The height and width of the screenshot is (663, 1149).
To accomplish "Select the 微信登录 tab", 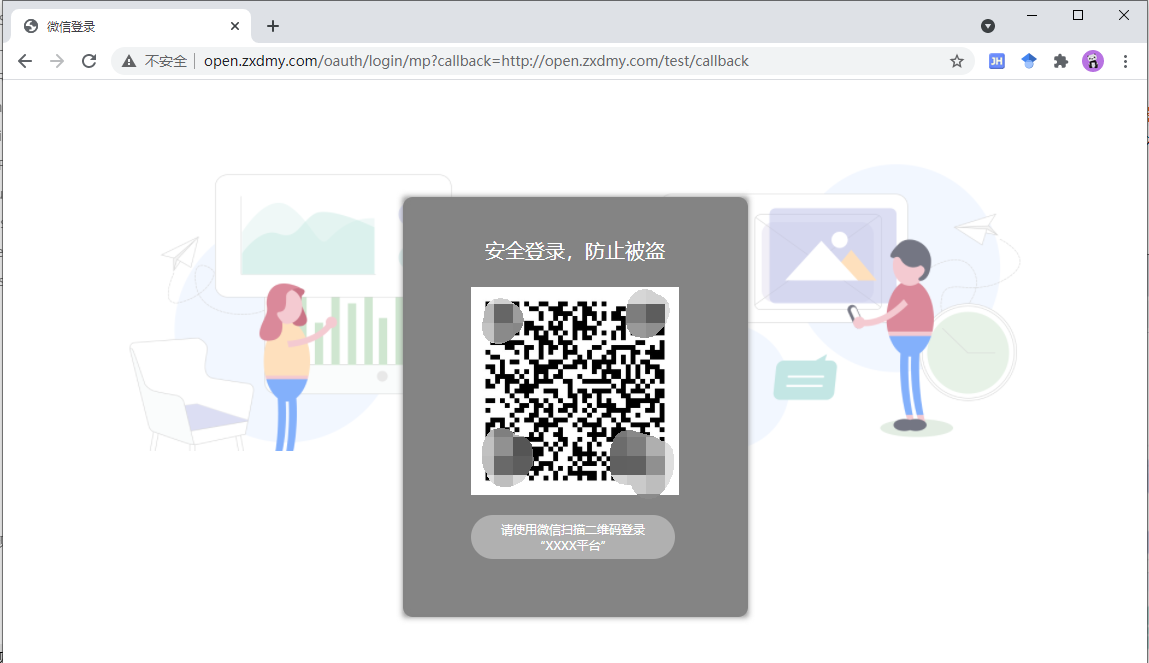I will (x=131, y=26).
